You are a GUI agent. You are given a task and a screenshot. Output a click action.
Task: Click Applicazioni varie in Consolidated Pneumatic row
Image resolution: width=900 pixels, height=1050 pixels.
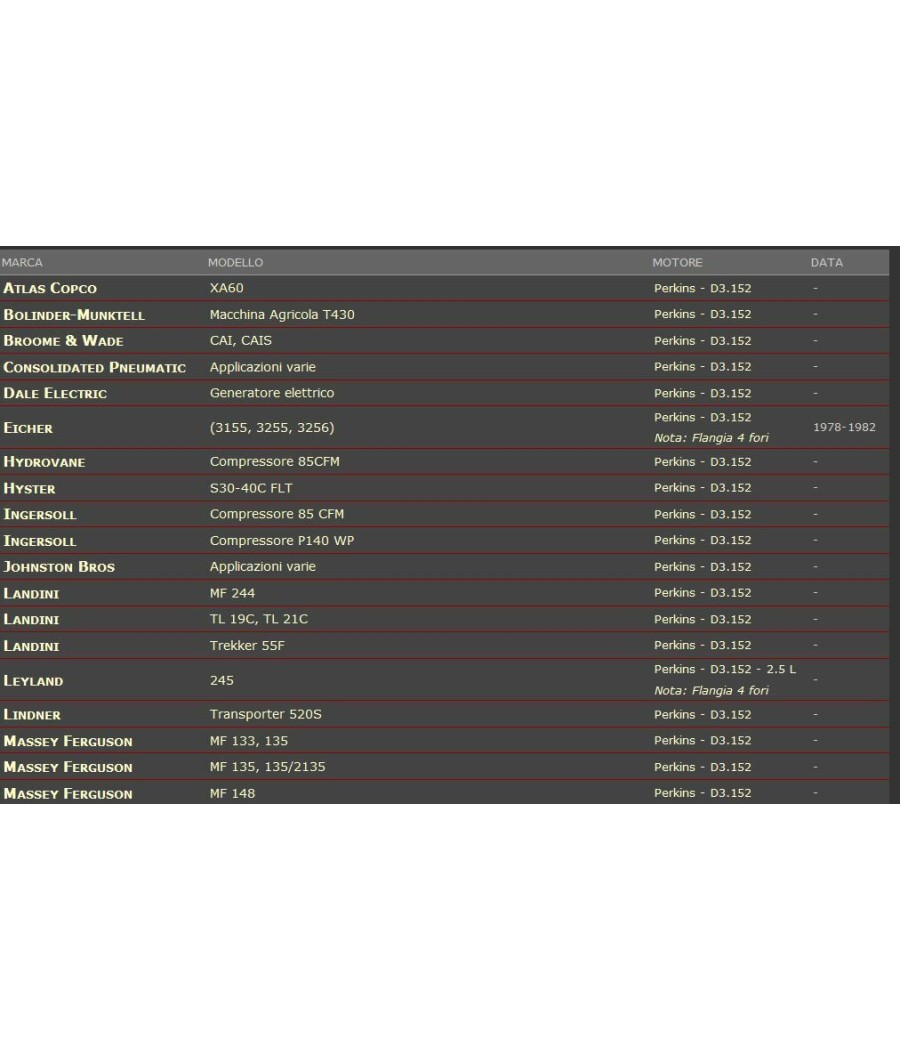point(262,367)
